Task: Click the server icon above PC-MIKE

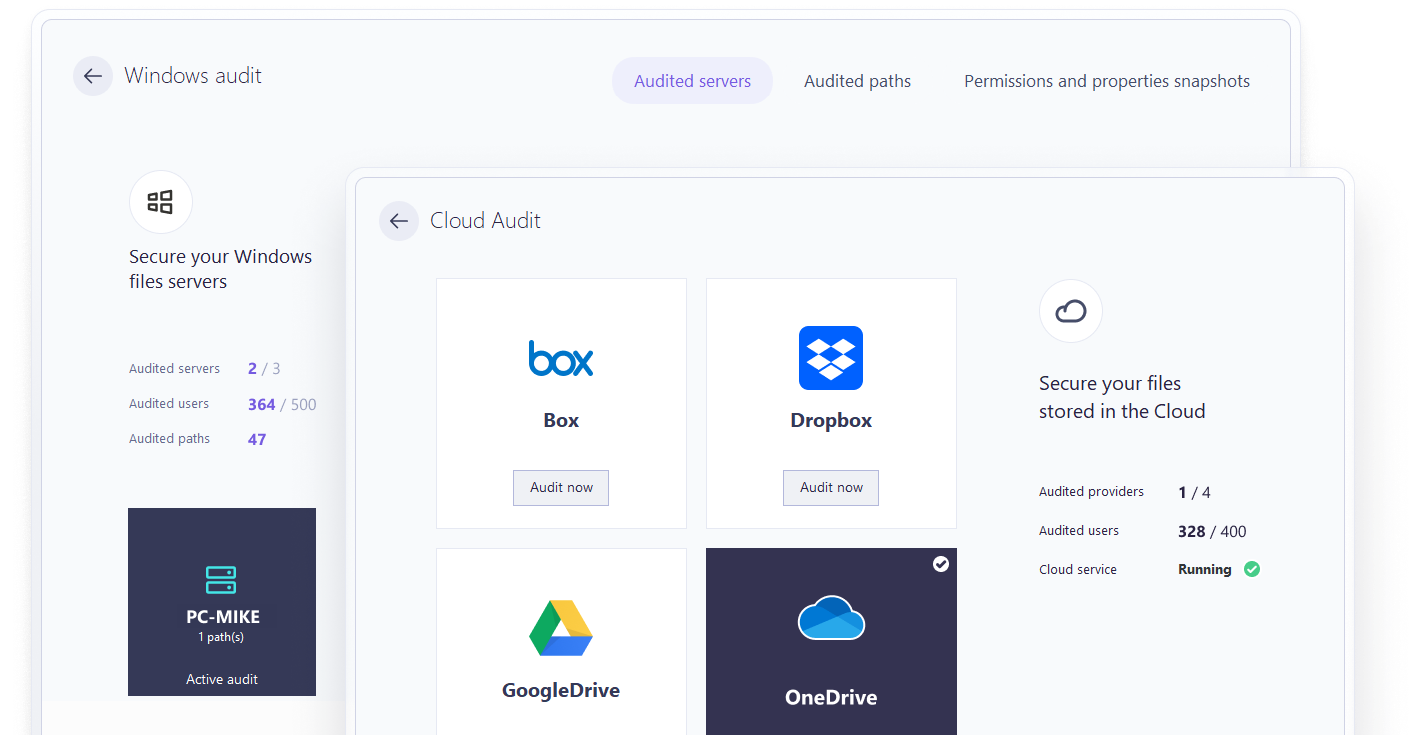Action: [221, 580]
